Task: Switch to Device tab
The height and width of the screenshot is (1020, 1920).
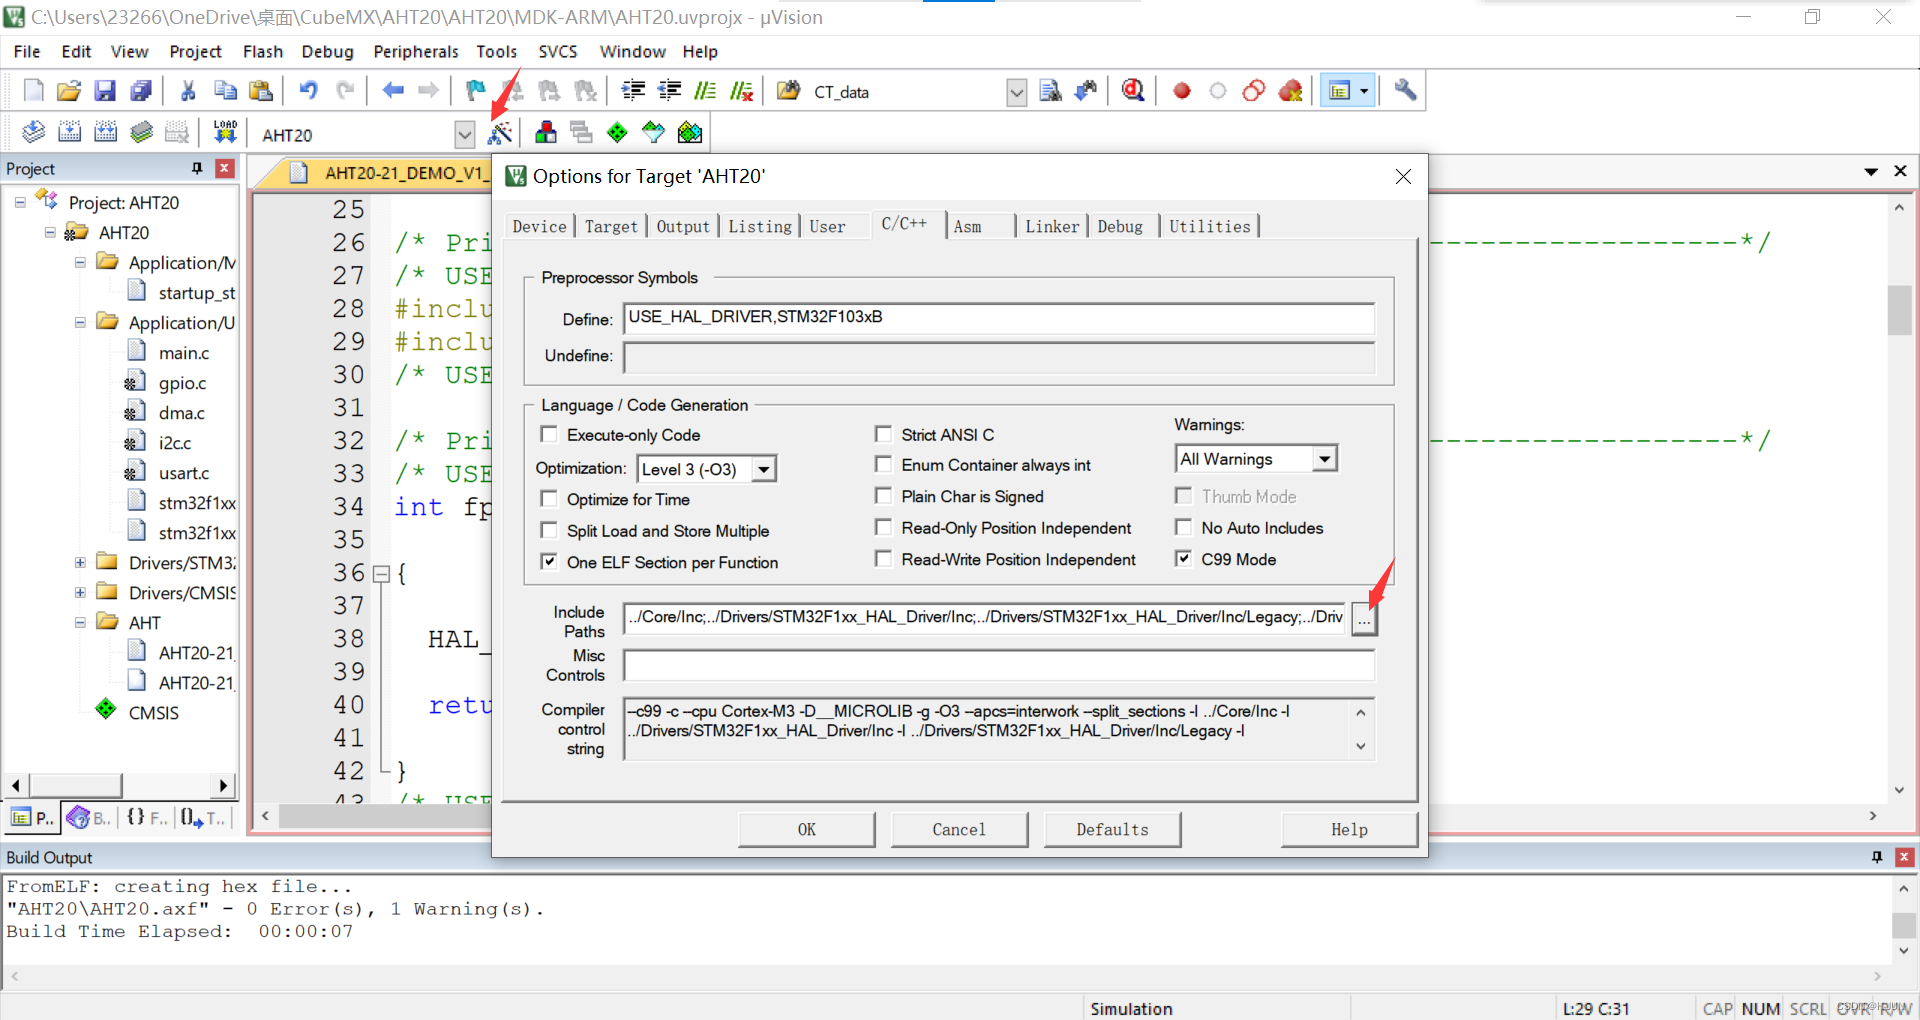Action: coord(540,226)
